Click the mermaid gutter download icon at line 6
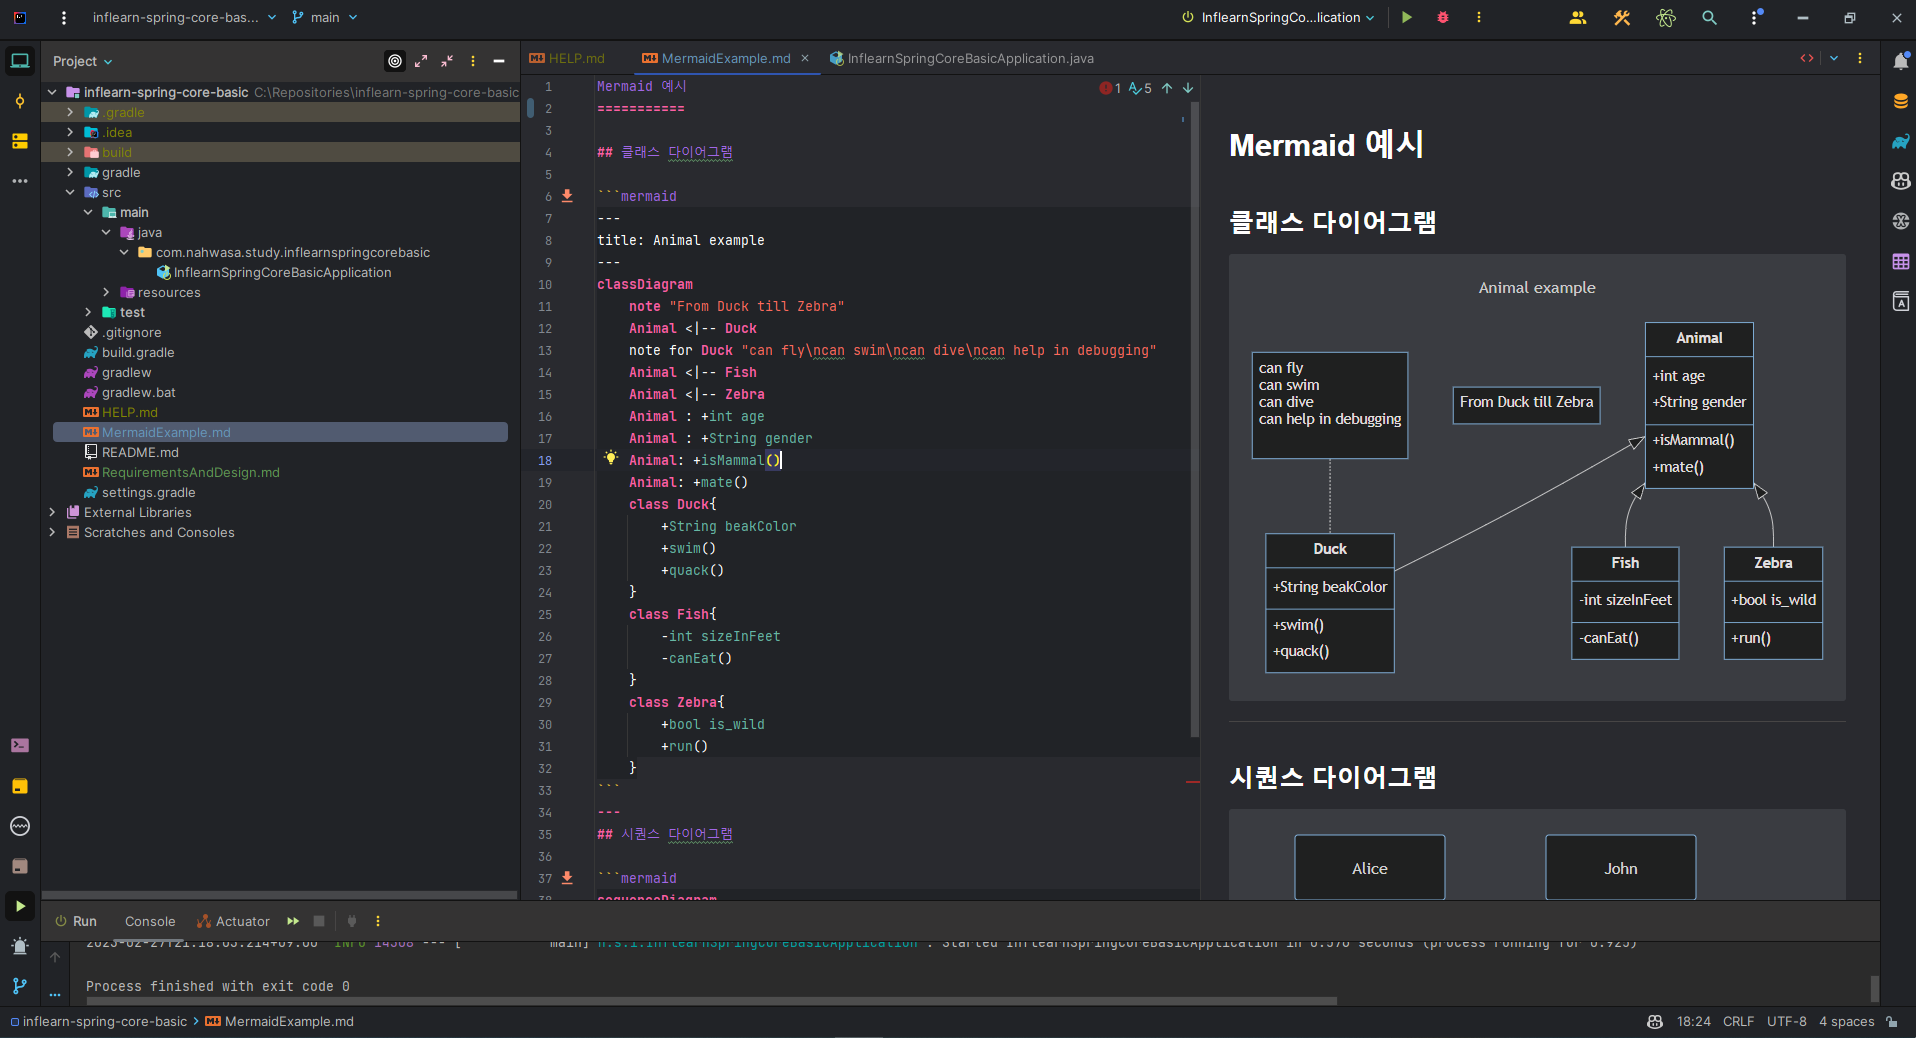The image size is (1916, 1038). tap(567, 196)
